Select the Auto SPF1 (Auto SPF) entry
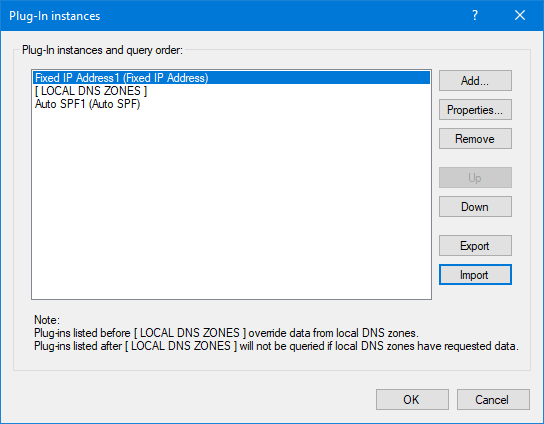Viewport: 544px width, 424px height. click(x=231, y=104)
